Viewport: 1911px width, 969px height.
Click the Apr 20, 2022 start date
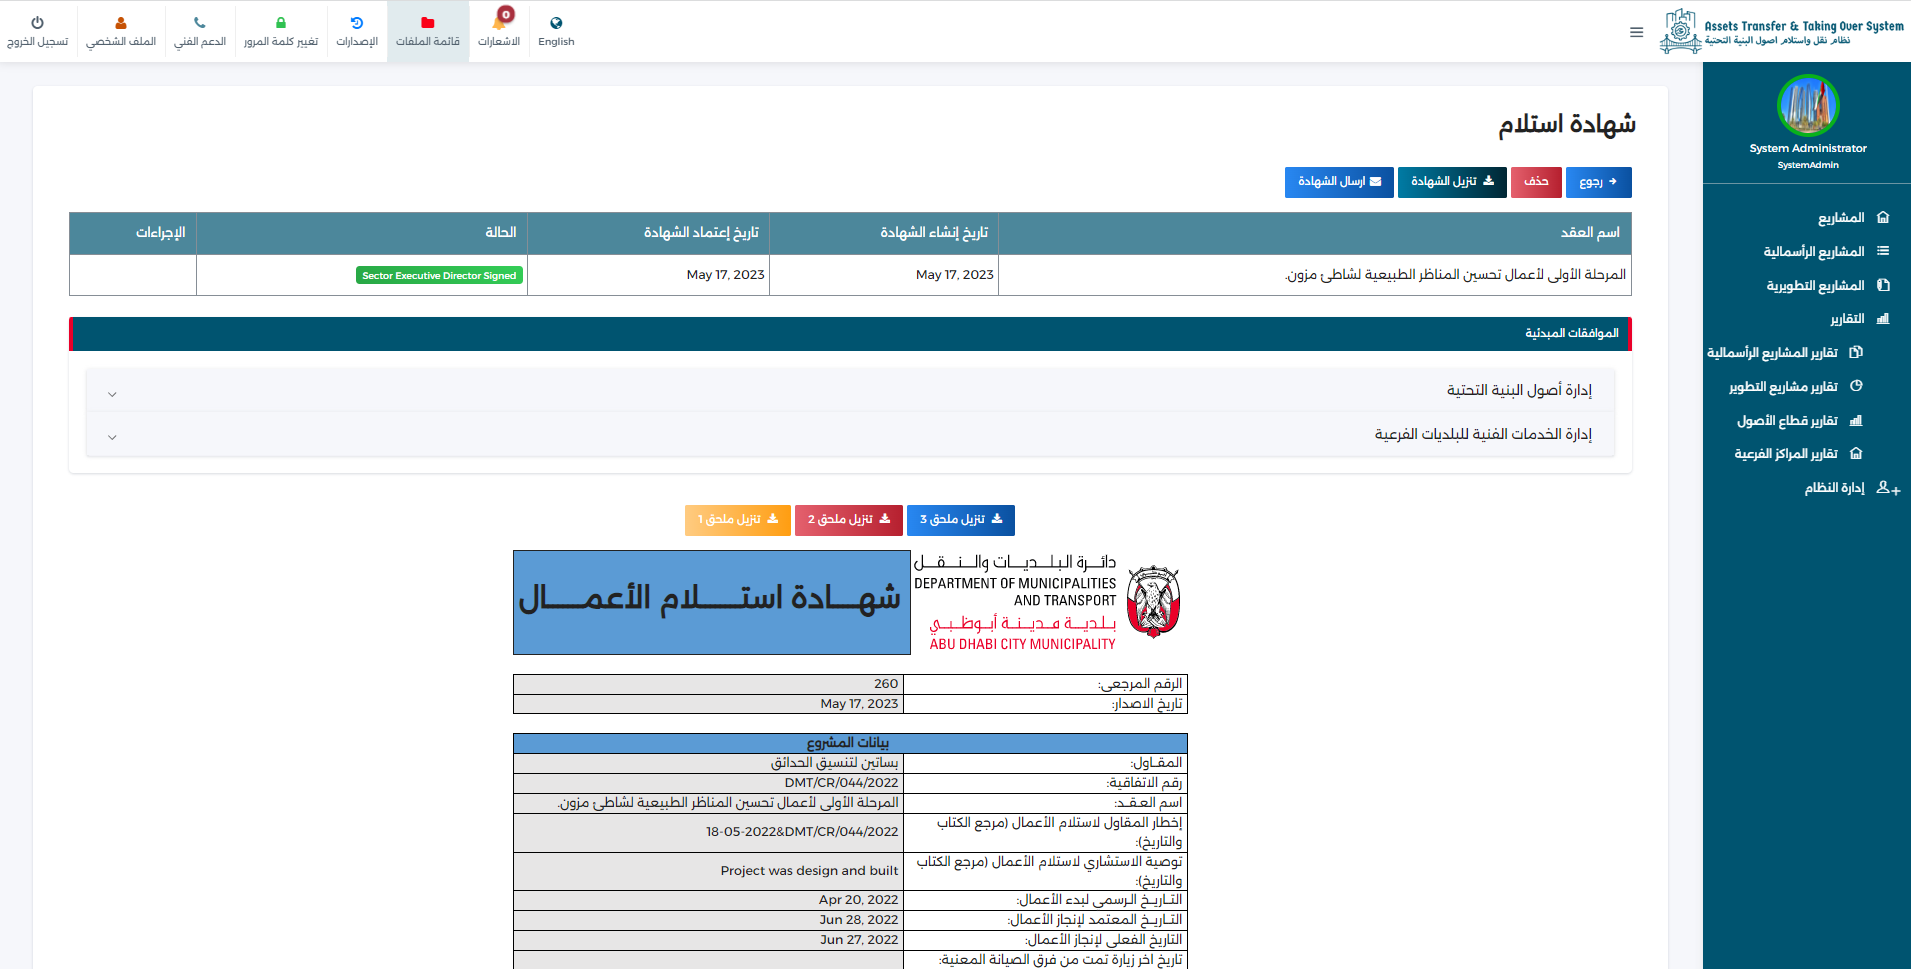(858, 900)
